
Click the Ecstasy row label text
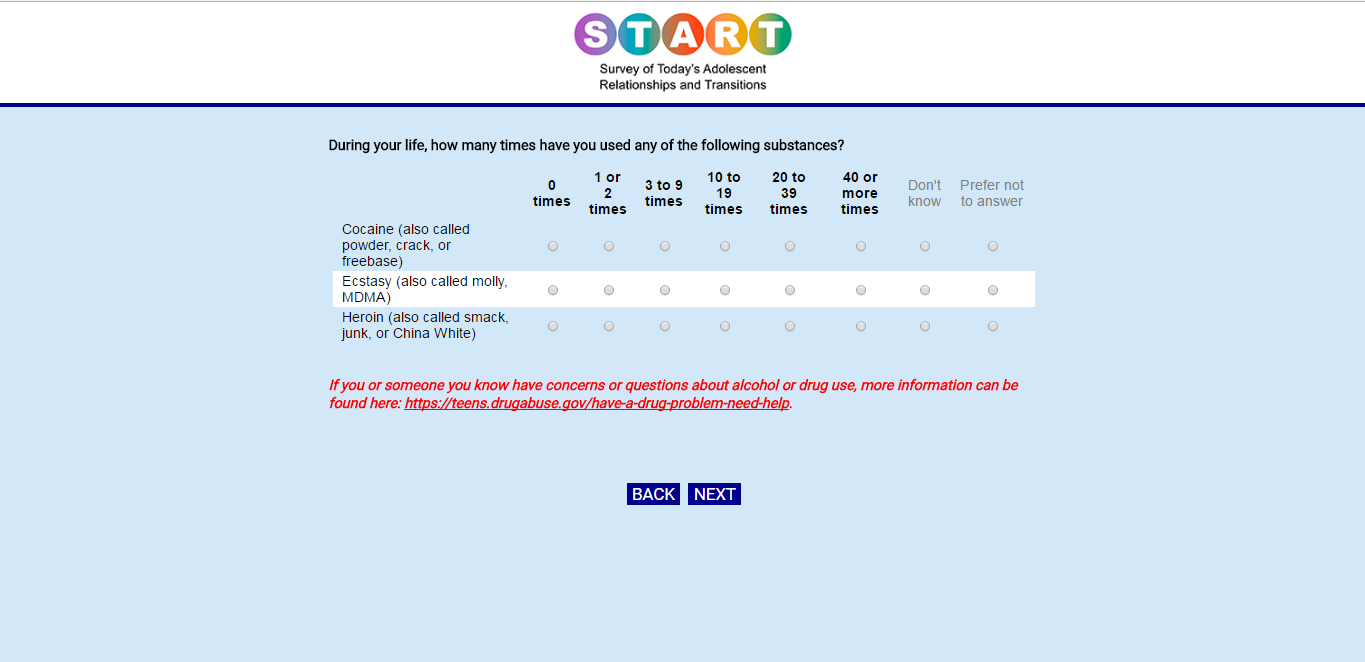425,289
